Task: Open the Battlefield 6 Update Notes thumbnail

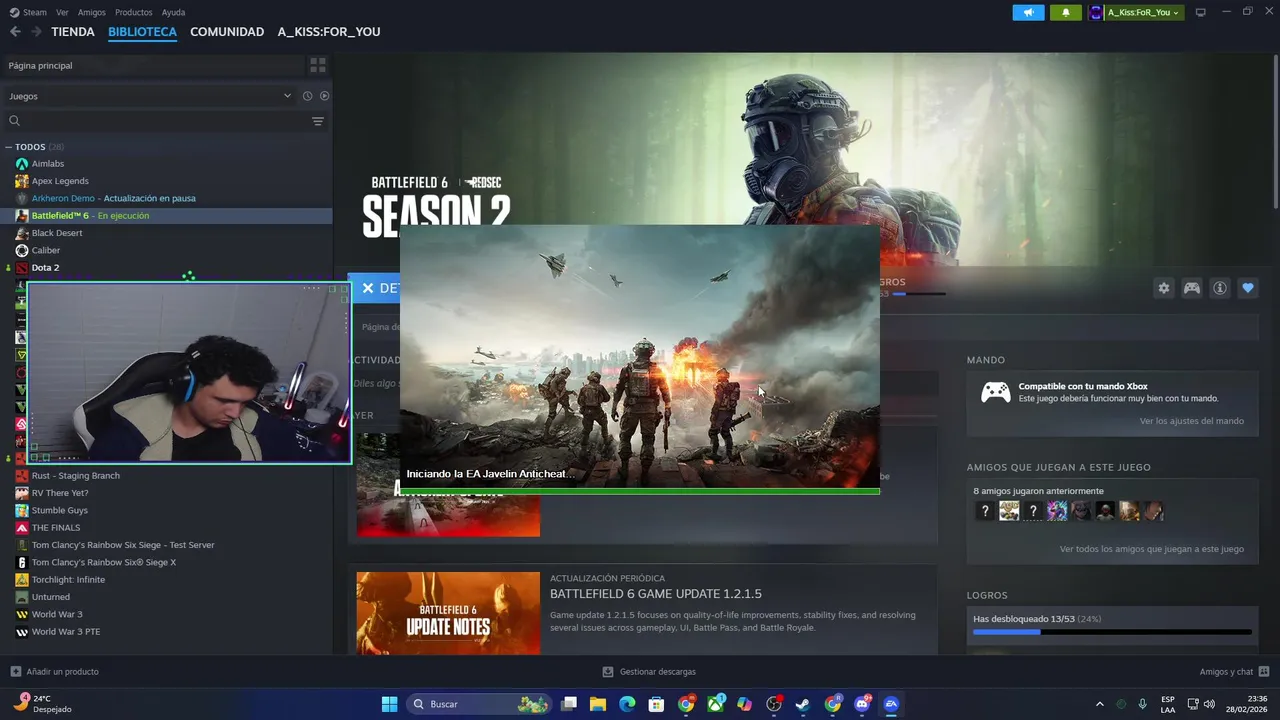Action: (x=448, y=613)
